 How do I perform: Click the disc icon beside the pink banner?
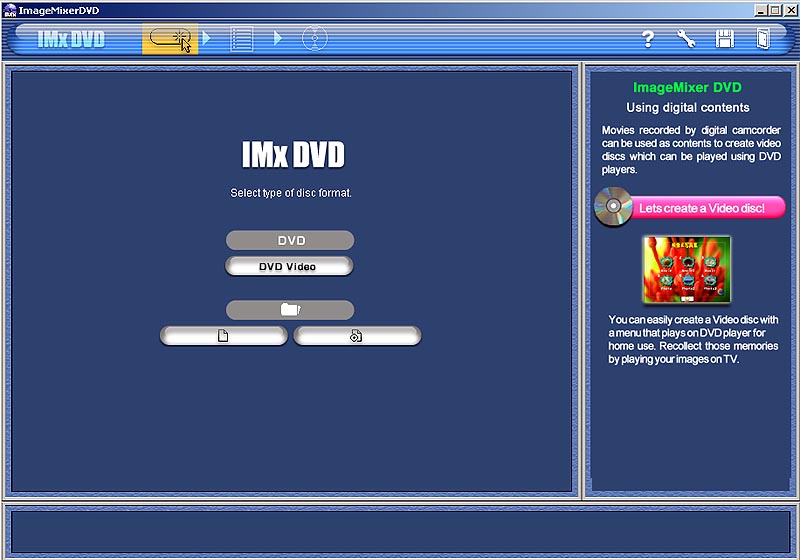click(611, 206)
